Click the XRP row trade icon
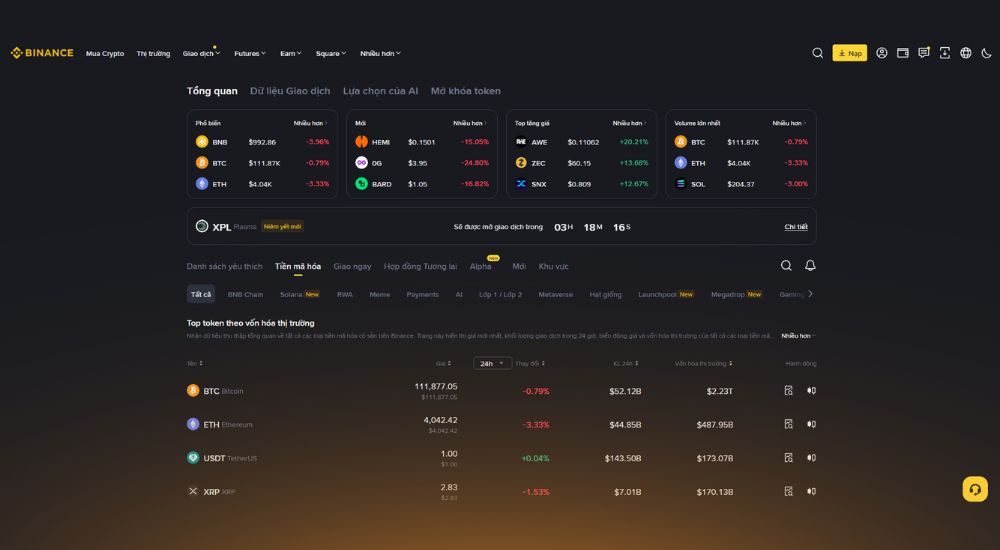1000x550 pixels. coord(811,491)
